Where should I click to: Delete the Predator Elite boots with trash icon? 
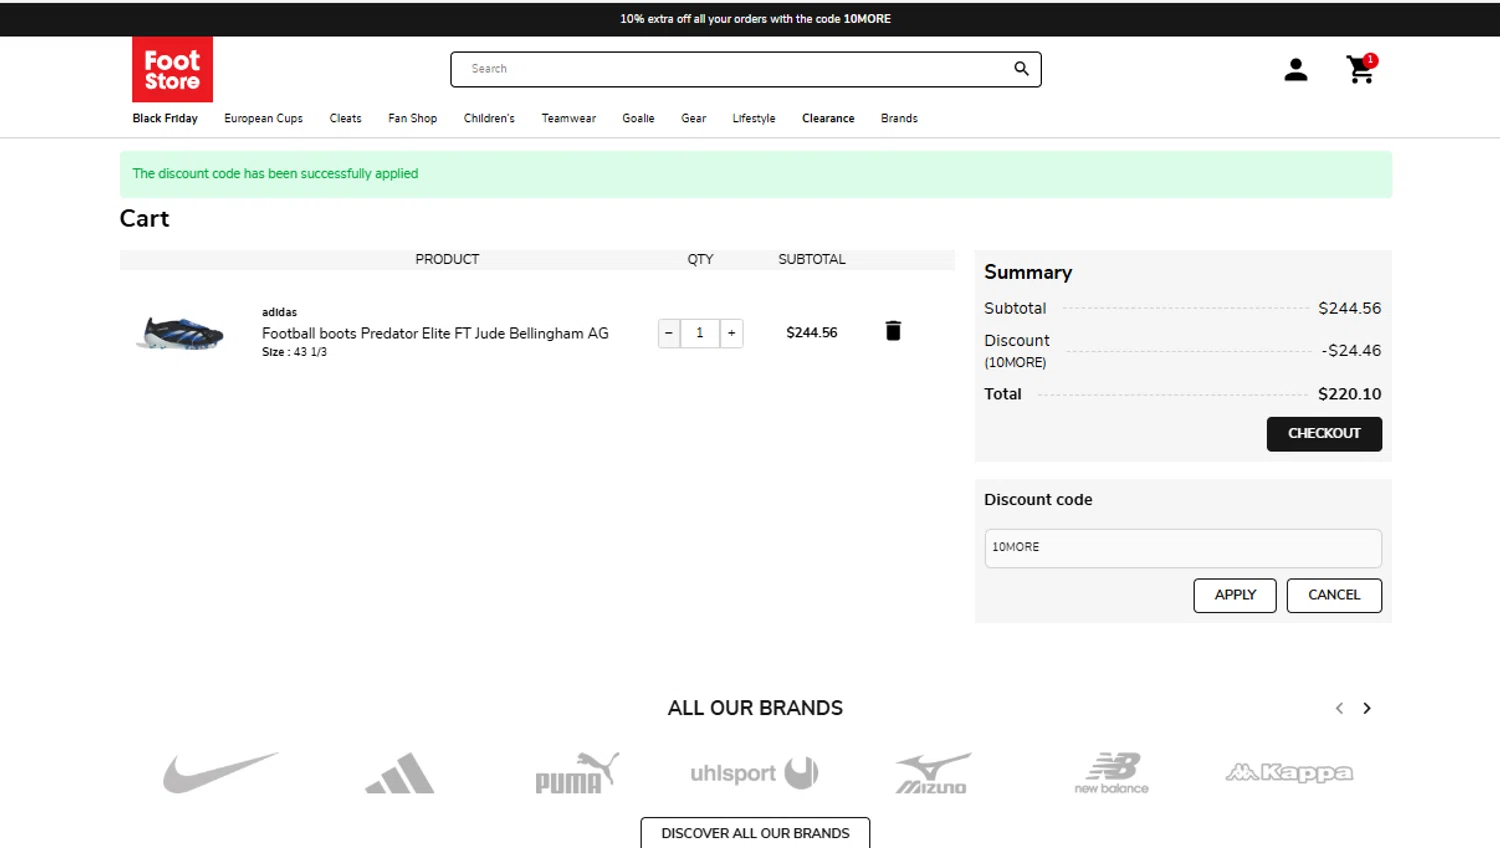point(893,331)
